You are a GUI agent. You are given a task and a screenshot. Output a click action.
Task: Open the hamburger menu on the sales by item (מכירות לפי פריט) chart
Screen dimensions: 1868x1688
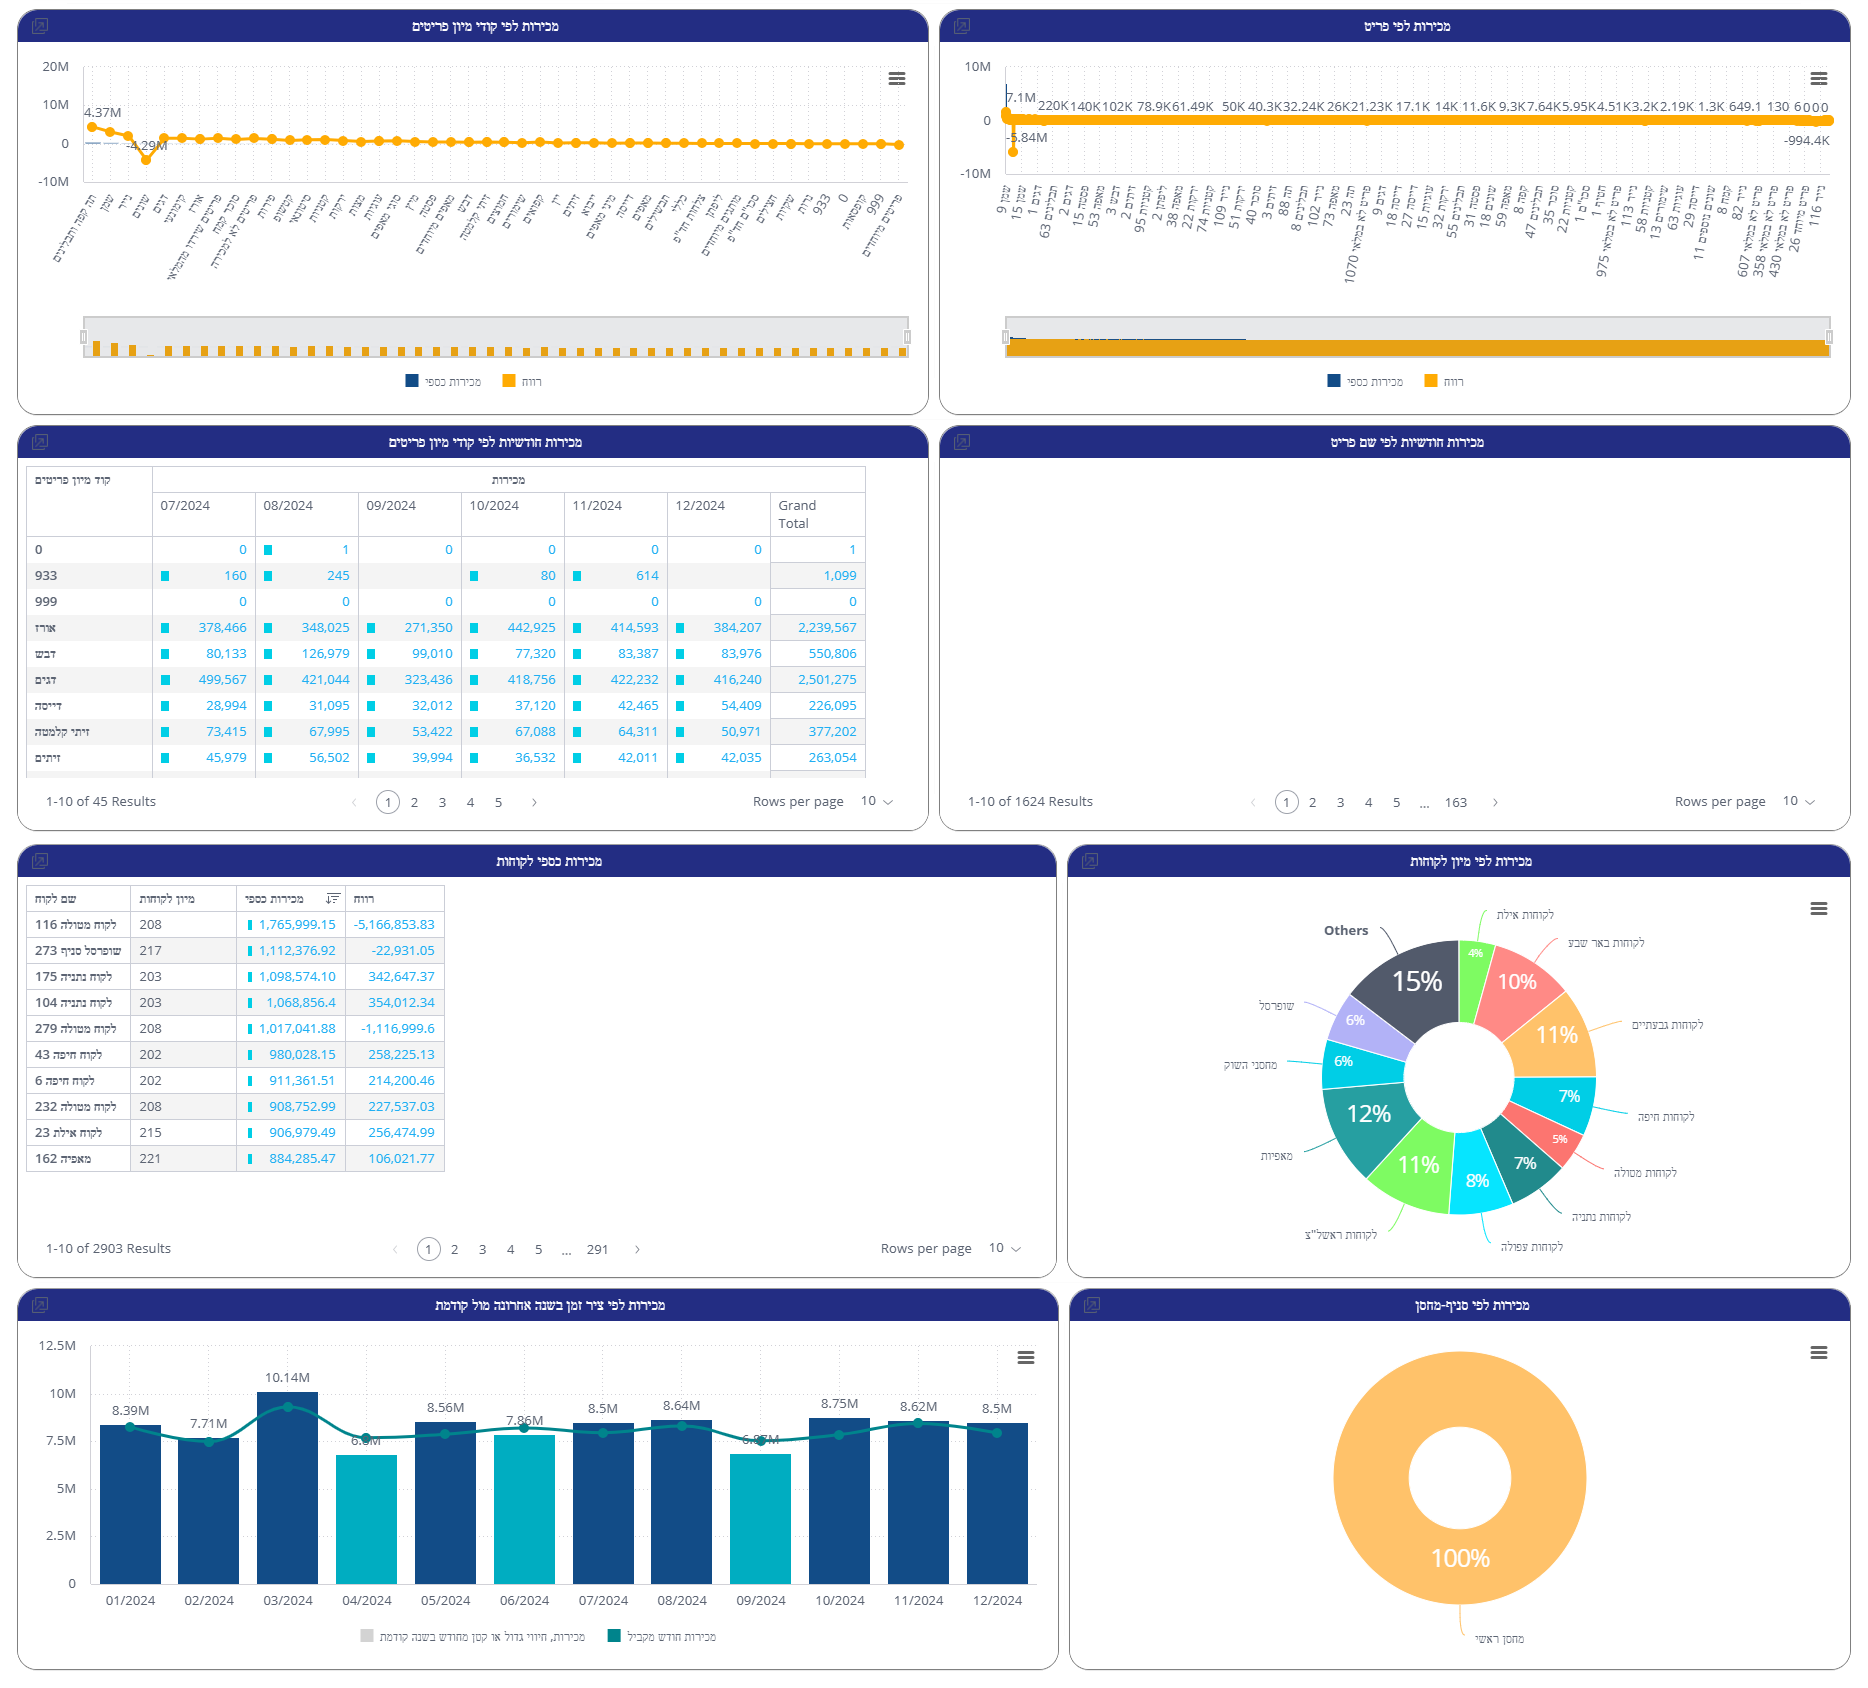[x=1819, y=79]
